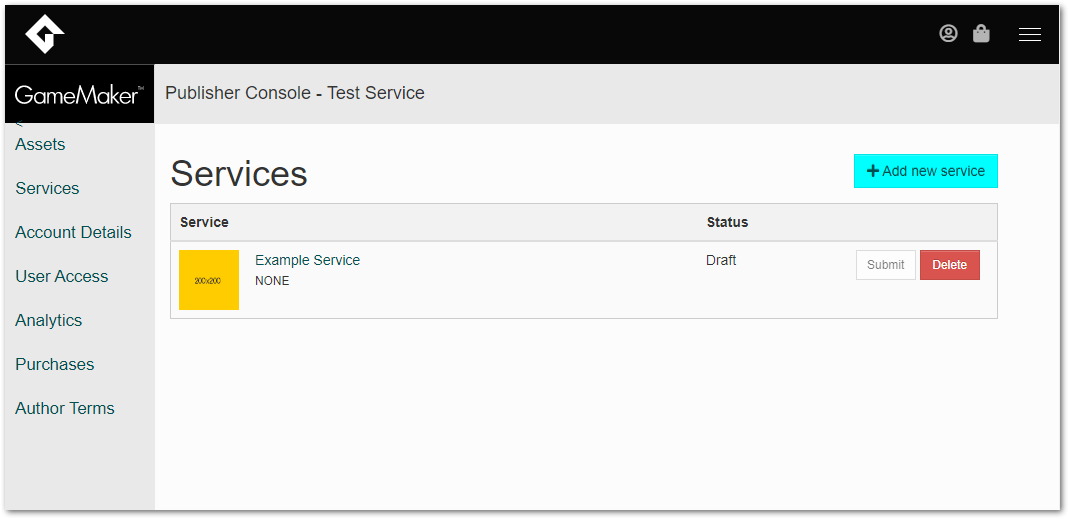Go to Assets in the sidebar
Image resolution: width=1069 pixels, height=519 pixels.
[40, 145]
